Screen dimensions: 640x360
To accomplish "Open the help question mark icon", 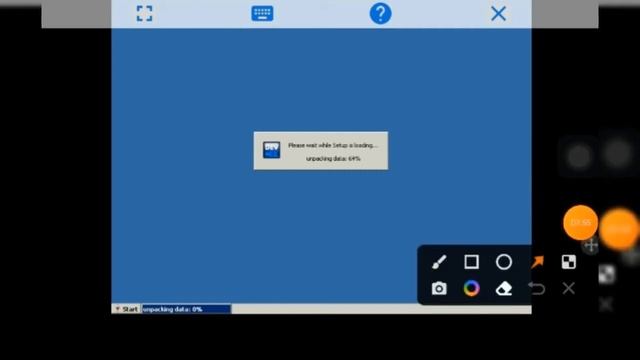I will pos(380,13).
